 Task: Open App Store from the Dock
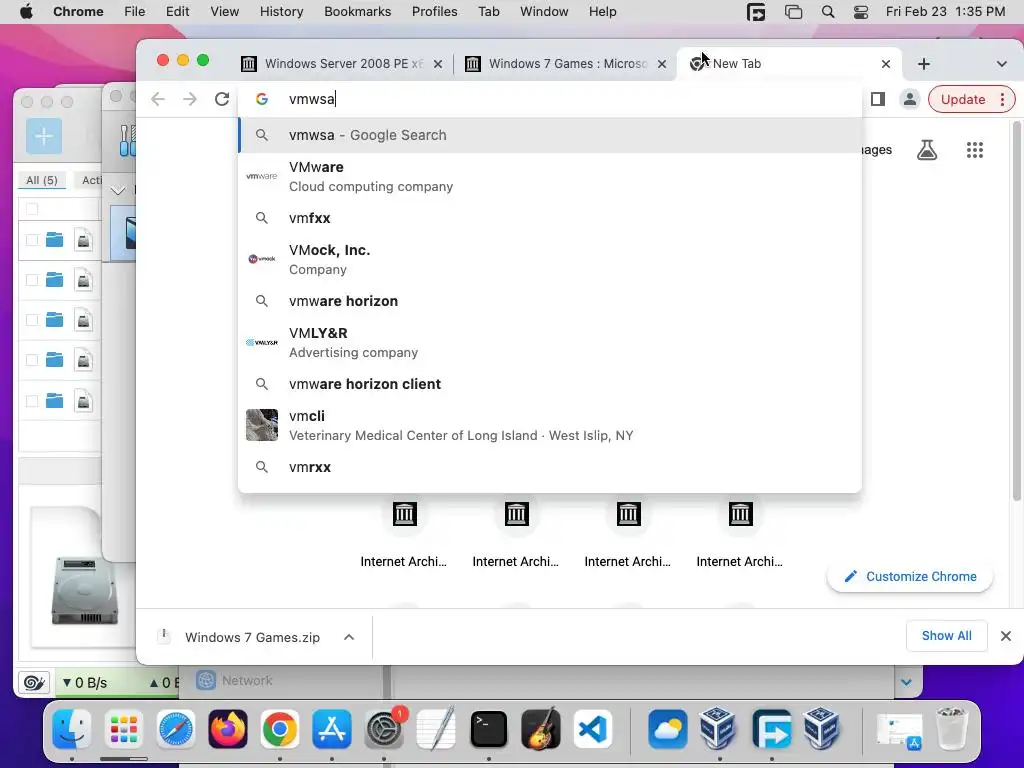tap(332, 729)
